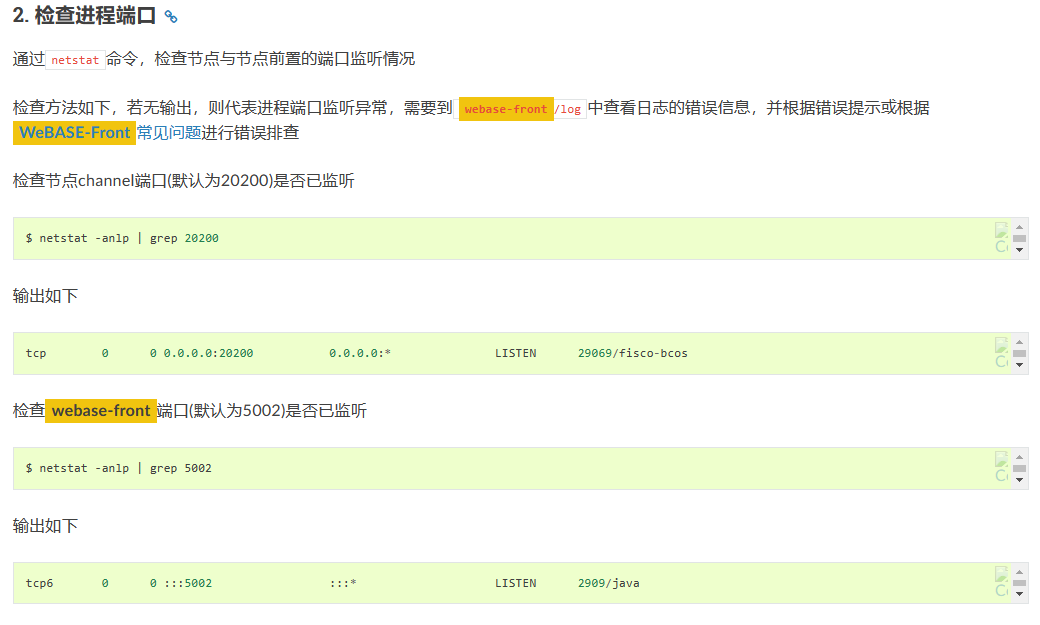This screenshot has width=1040, height=625.
Task: Click copy icon in grep 20200 code block
Action: pyautogui.click(x=1001, y=238)
